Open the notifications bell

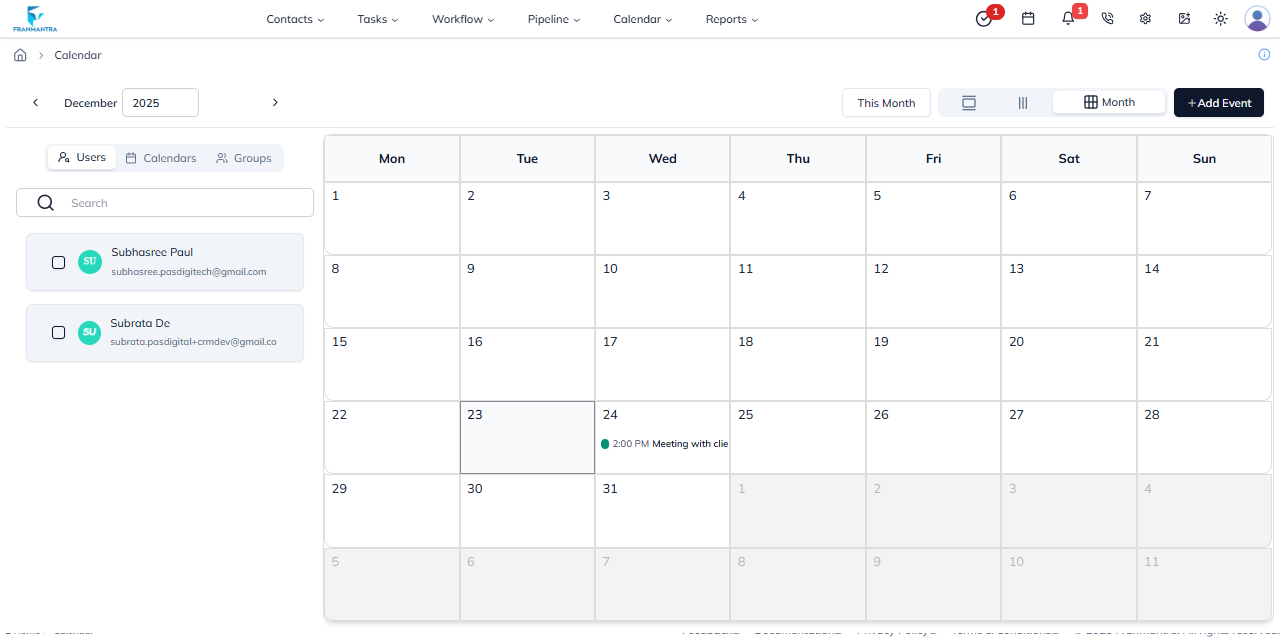click(1068, 19)
